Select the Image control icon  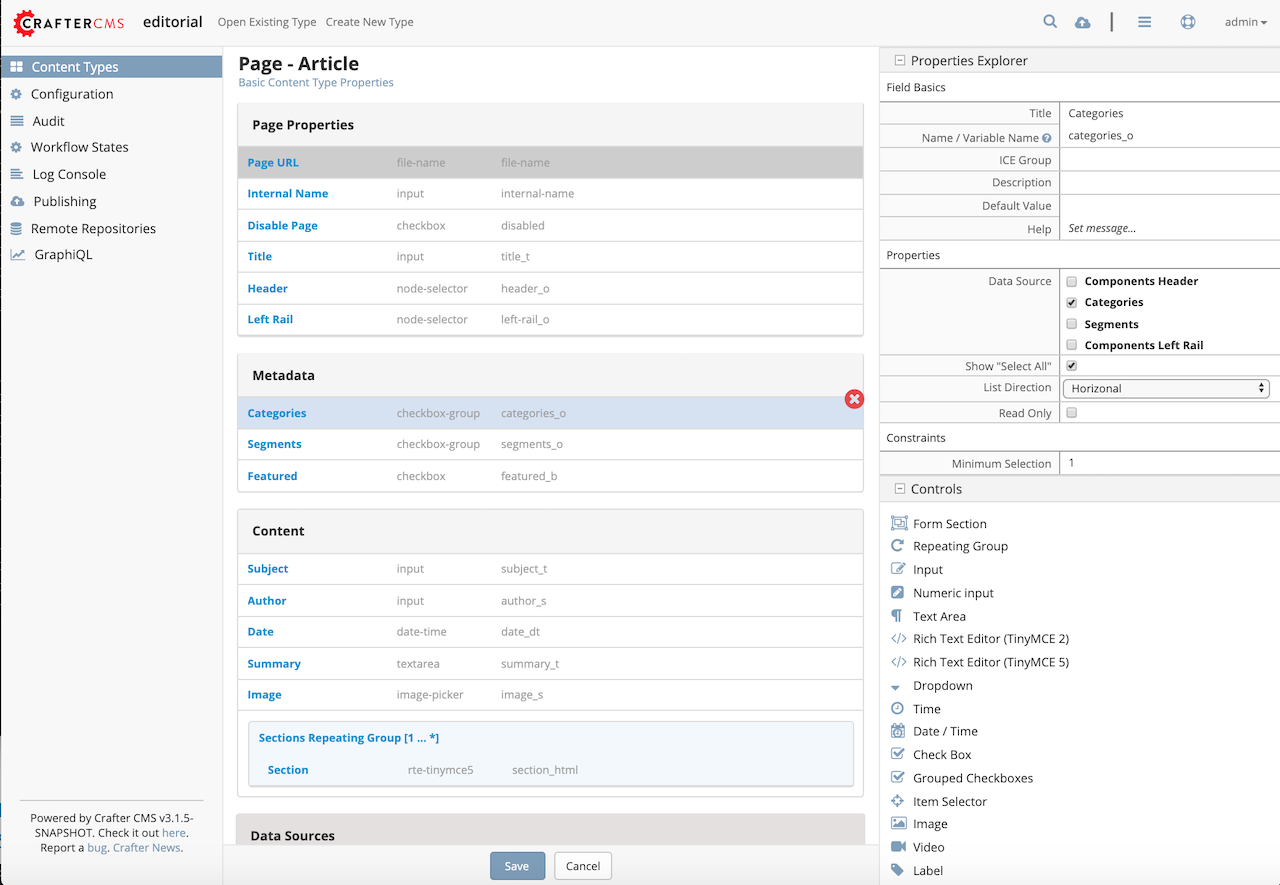[898, 824]
